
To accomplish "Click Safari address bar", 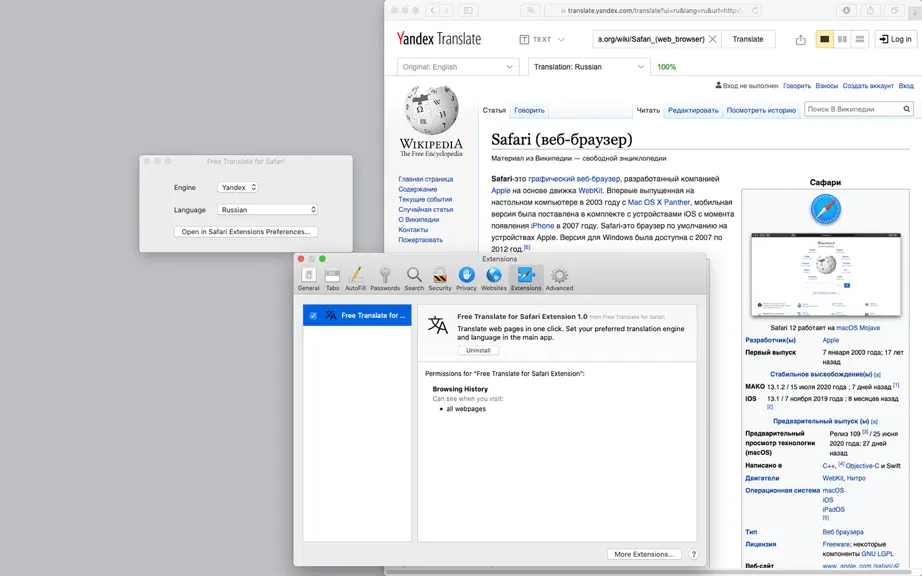I will coord(654,10).
